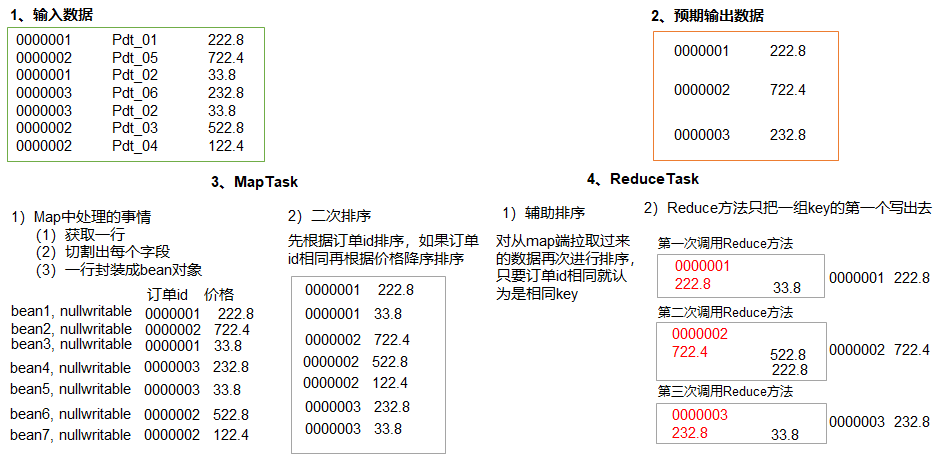Click the label 第二次调用Reduce方法
941x454 pixels.
[726, 312]
